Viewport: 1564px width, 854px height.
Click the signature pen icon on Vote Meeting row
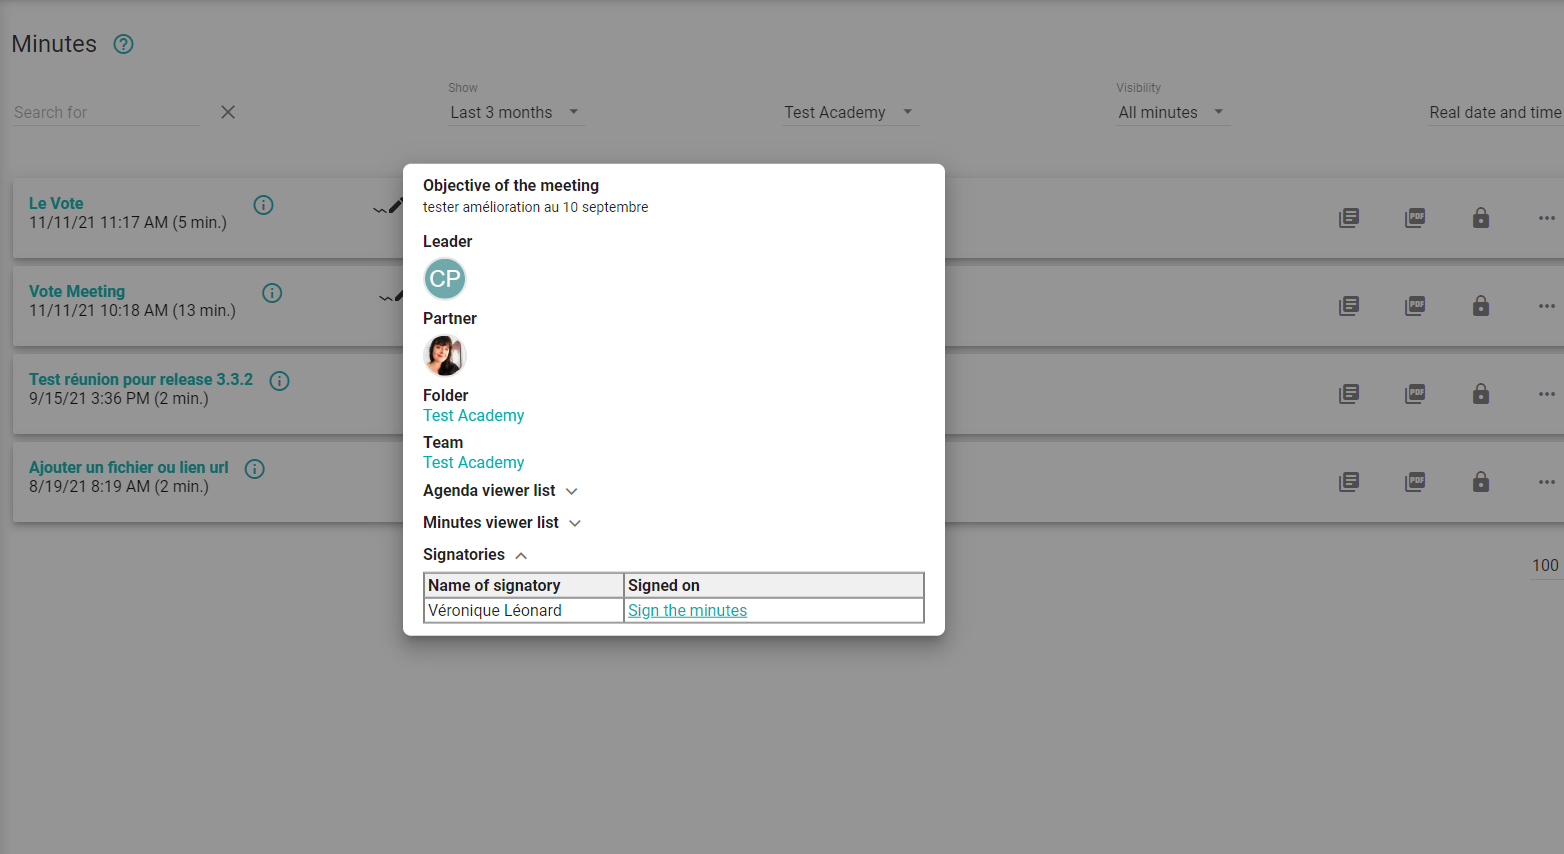pyautogui.click(x=391, y=295)
